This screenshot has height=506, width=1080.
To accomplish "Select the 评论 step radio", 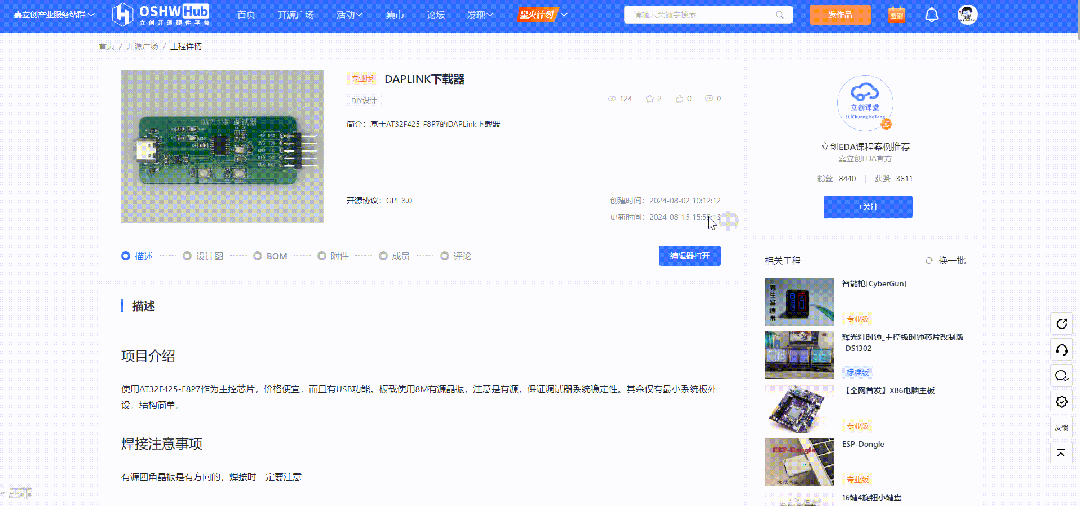I will [444, 255].
